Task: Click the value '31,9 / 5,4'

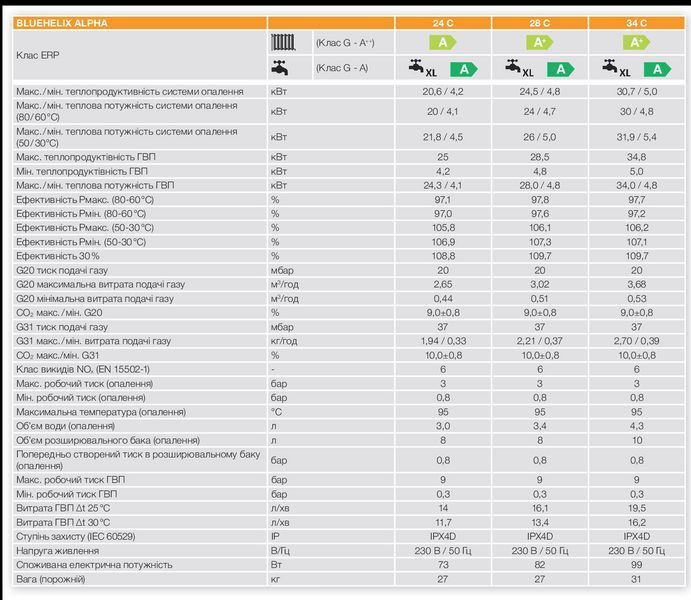Action: [x=636, y=137]
